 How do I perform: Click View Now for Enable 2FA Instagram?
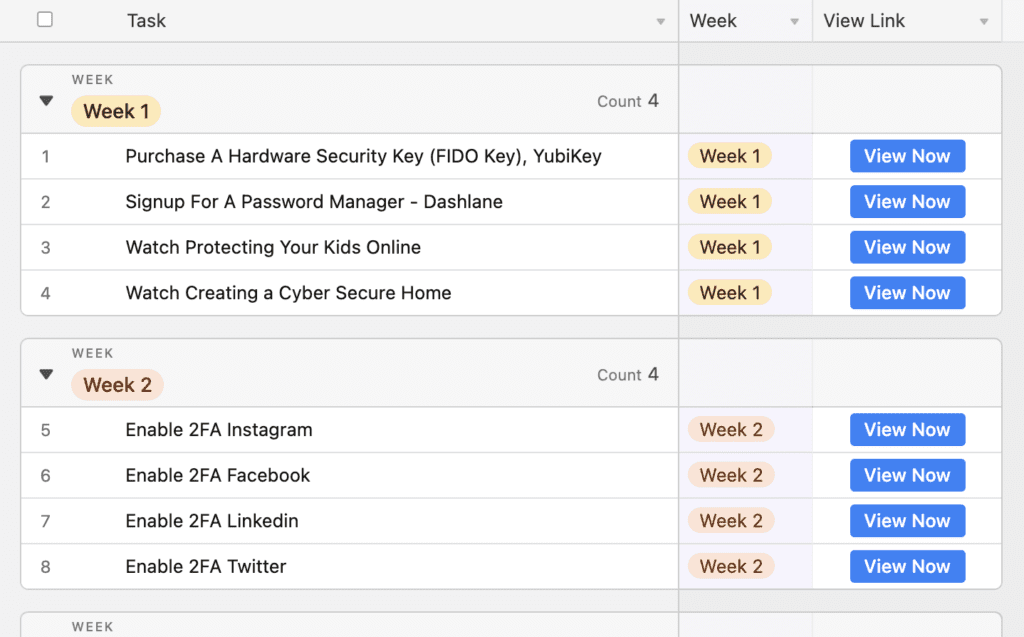[907, 429]
